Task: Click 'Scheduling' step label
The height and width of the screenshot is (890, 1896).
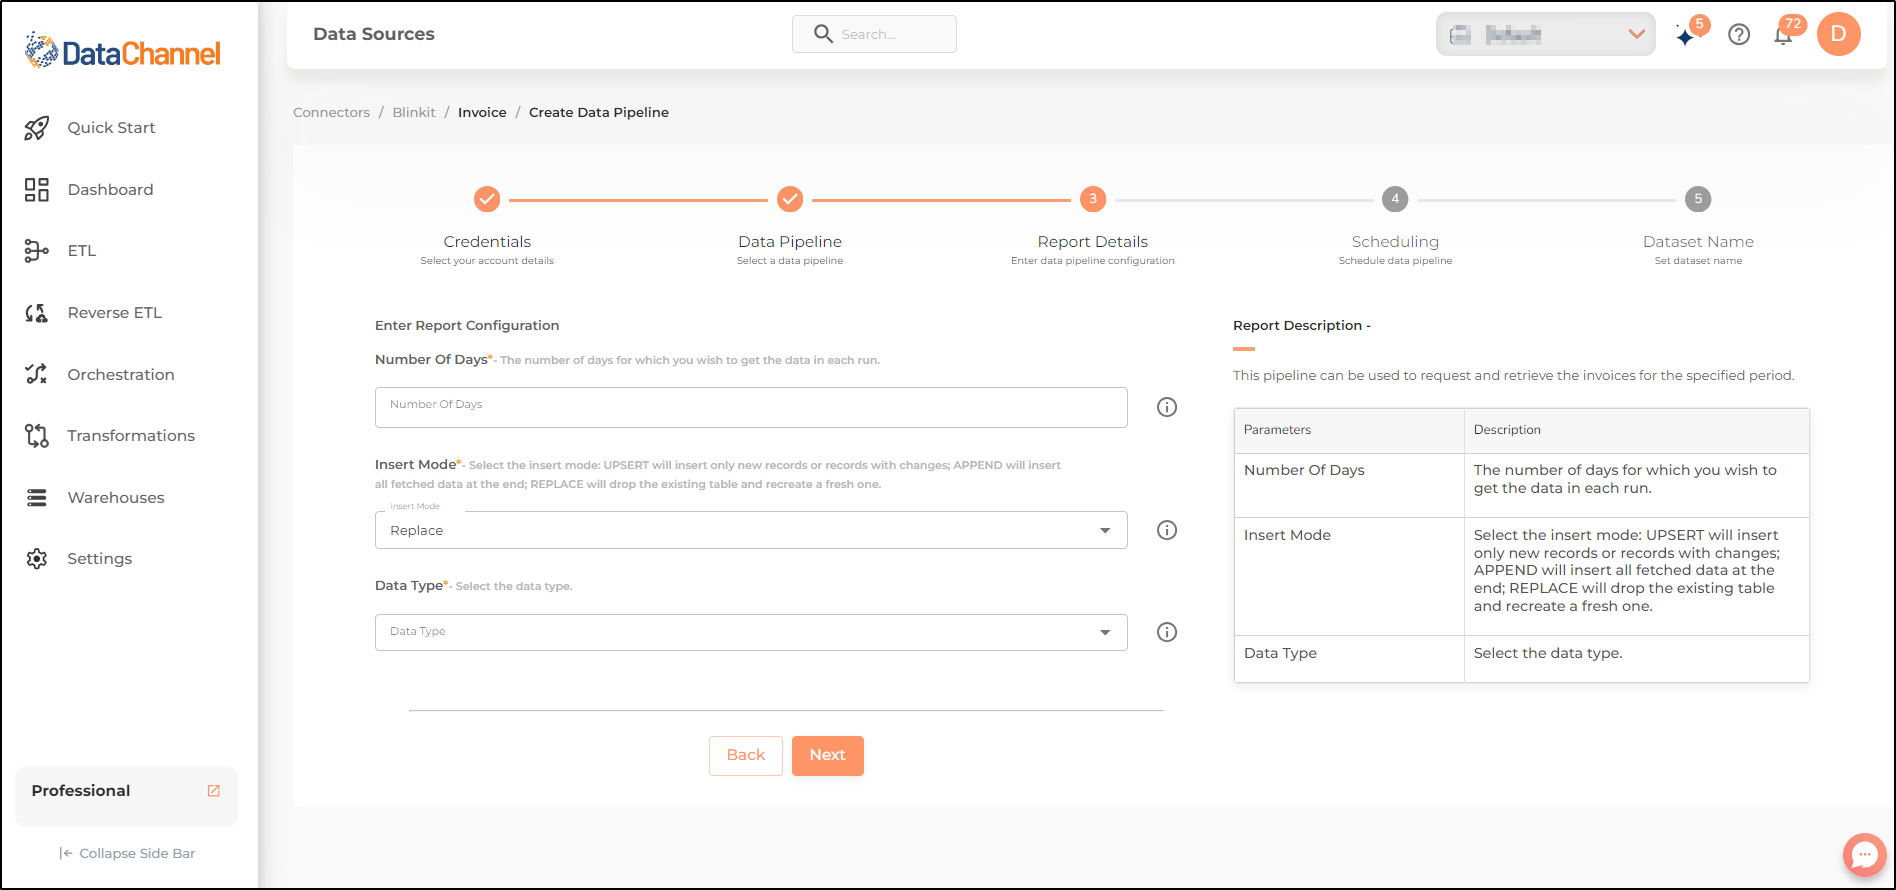Action: [x=1395, y=242]
